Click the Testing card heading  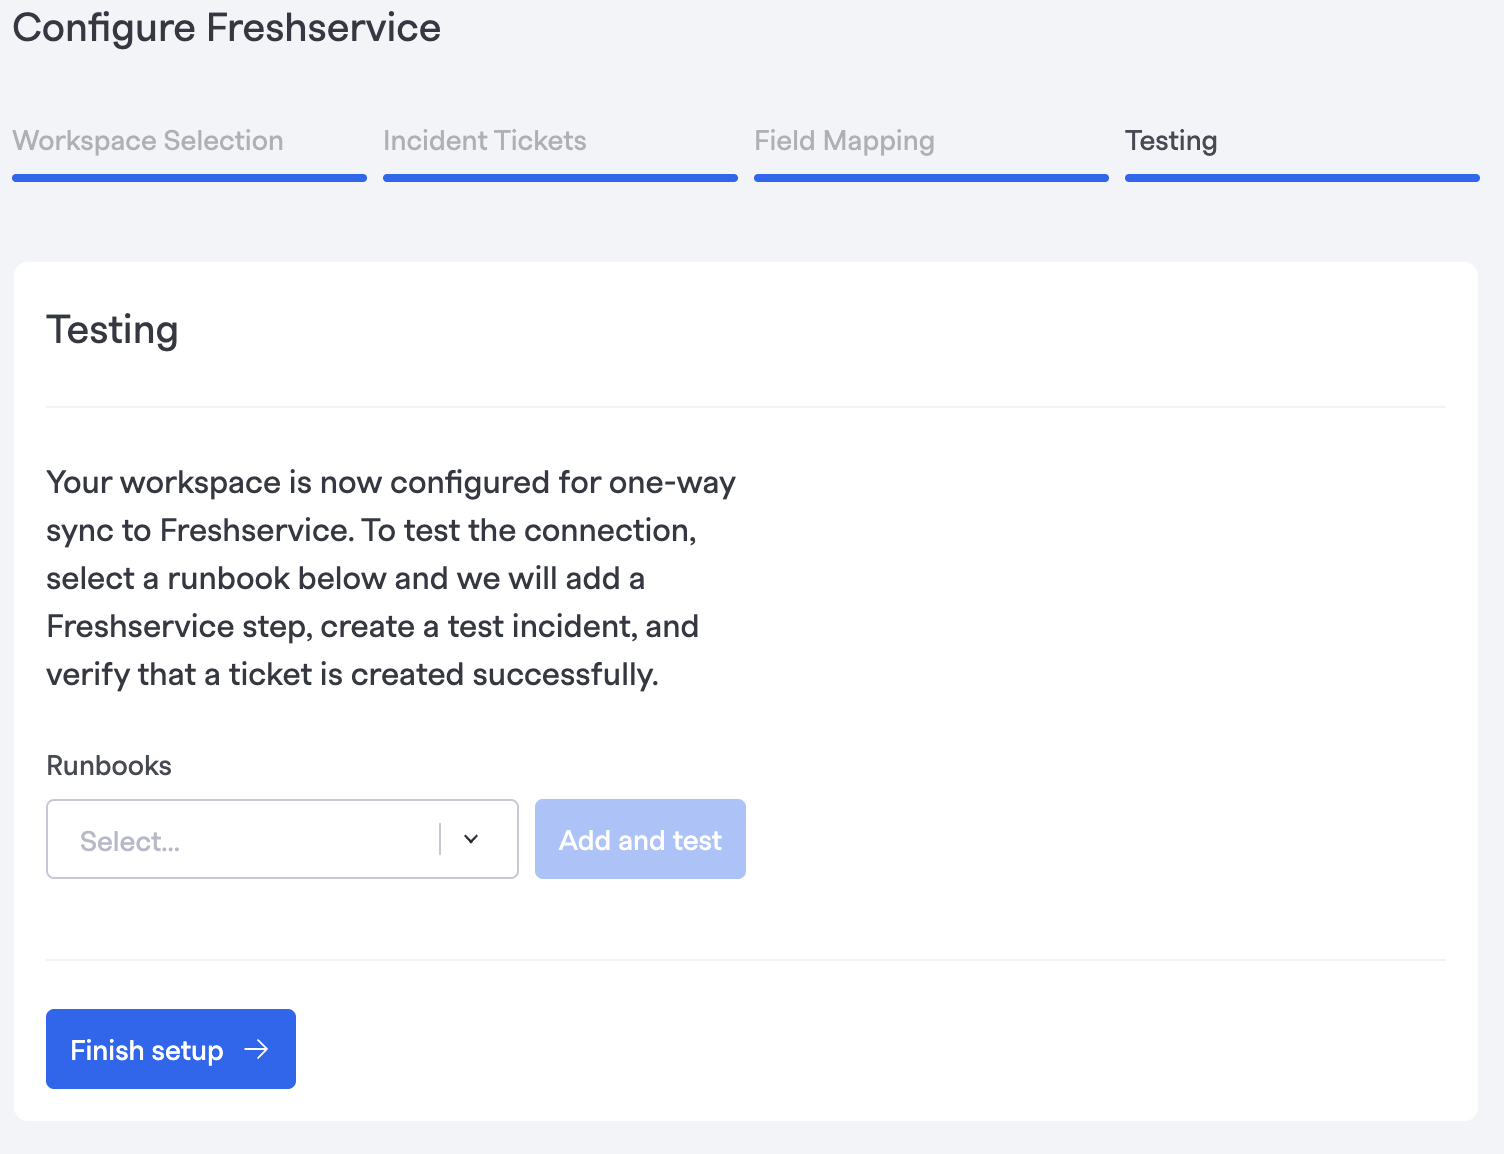point(112,330)
